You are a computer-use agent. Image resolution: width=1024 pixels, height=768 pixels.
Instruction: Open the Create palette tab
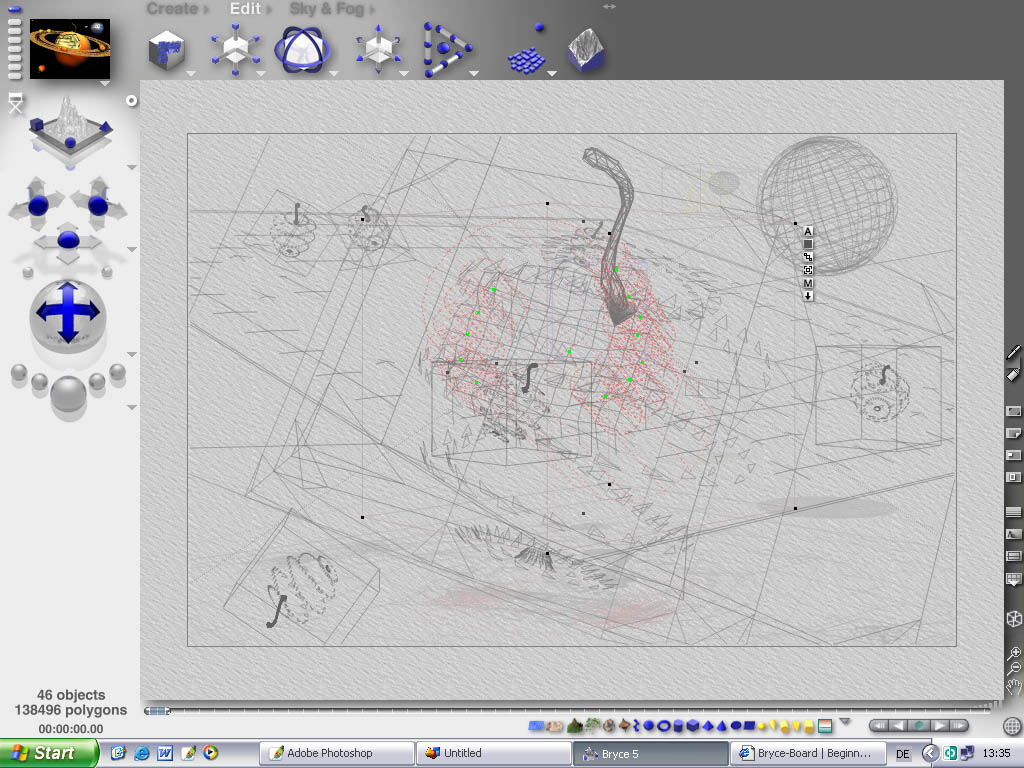coord(172,9)
